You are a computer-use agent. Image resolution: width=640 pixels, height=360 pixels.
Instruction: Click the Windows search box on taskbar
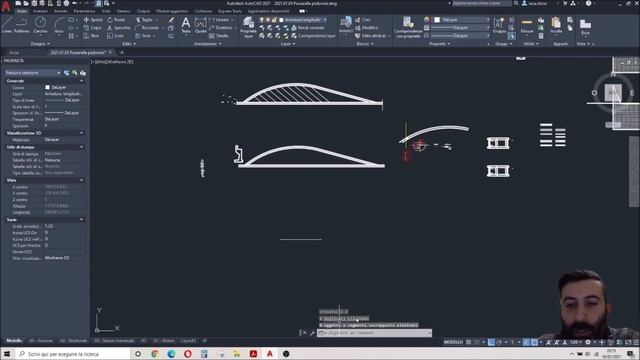[73, 354]
